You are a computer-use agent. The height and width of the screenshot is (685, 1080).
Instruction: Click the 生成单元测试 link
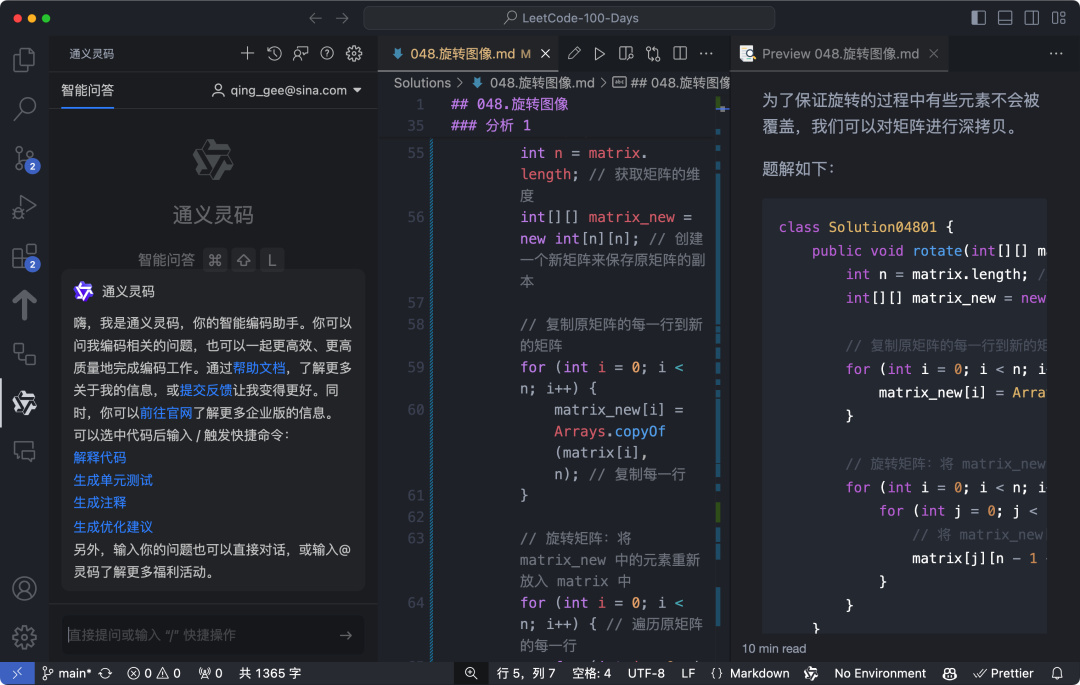pyautogui.click(x=113, y=480)
